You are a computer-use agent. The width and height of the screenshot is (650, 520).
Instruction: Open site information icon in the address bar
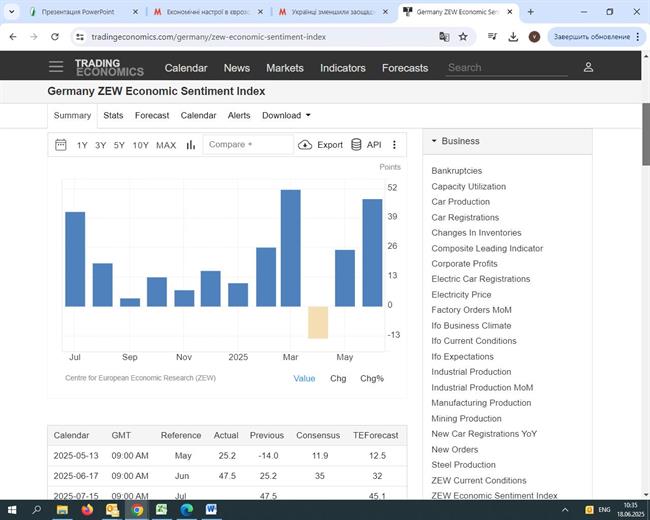[x=80, y=37]
